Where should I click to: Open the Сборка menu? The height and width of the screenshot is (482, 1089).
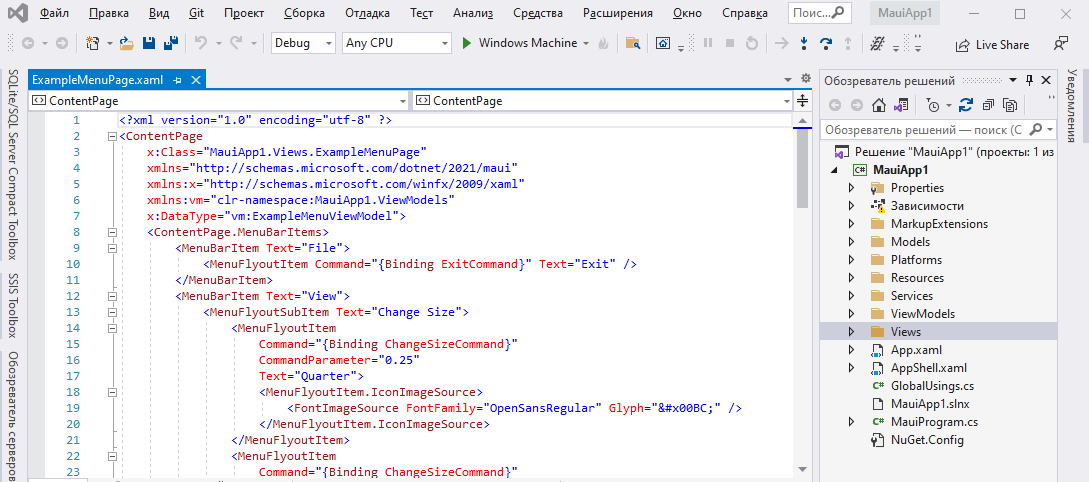[304, 14]
